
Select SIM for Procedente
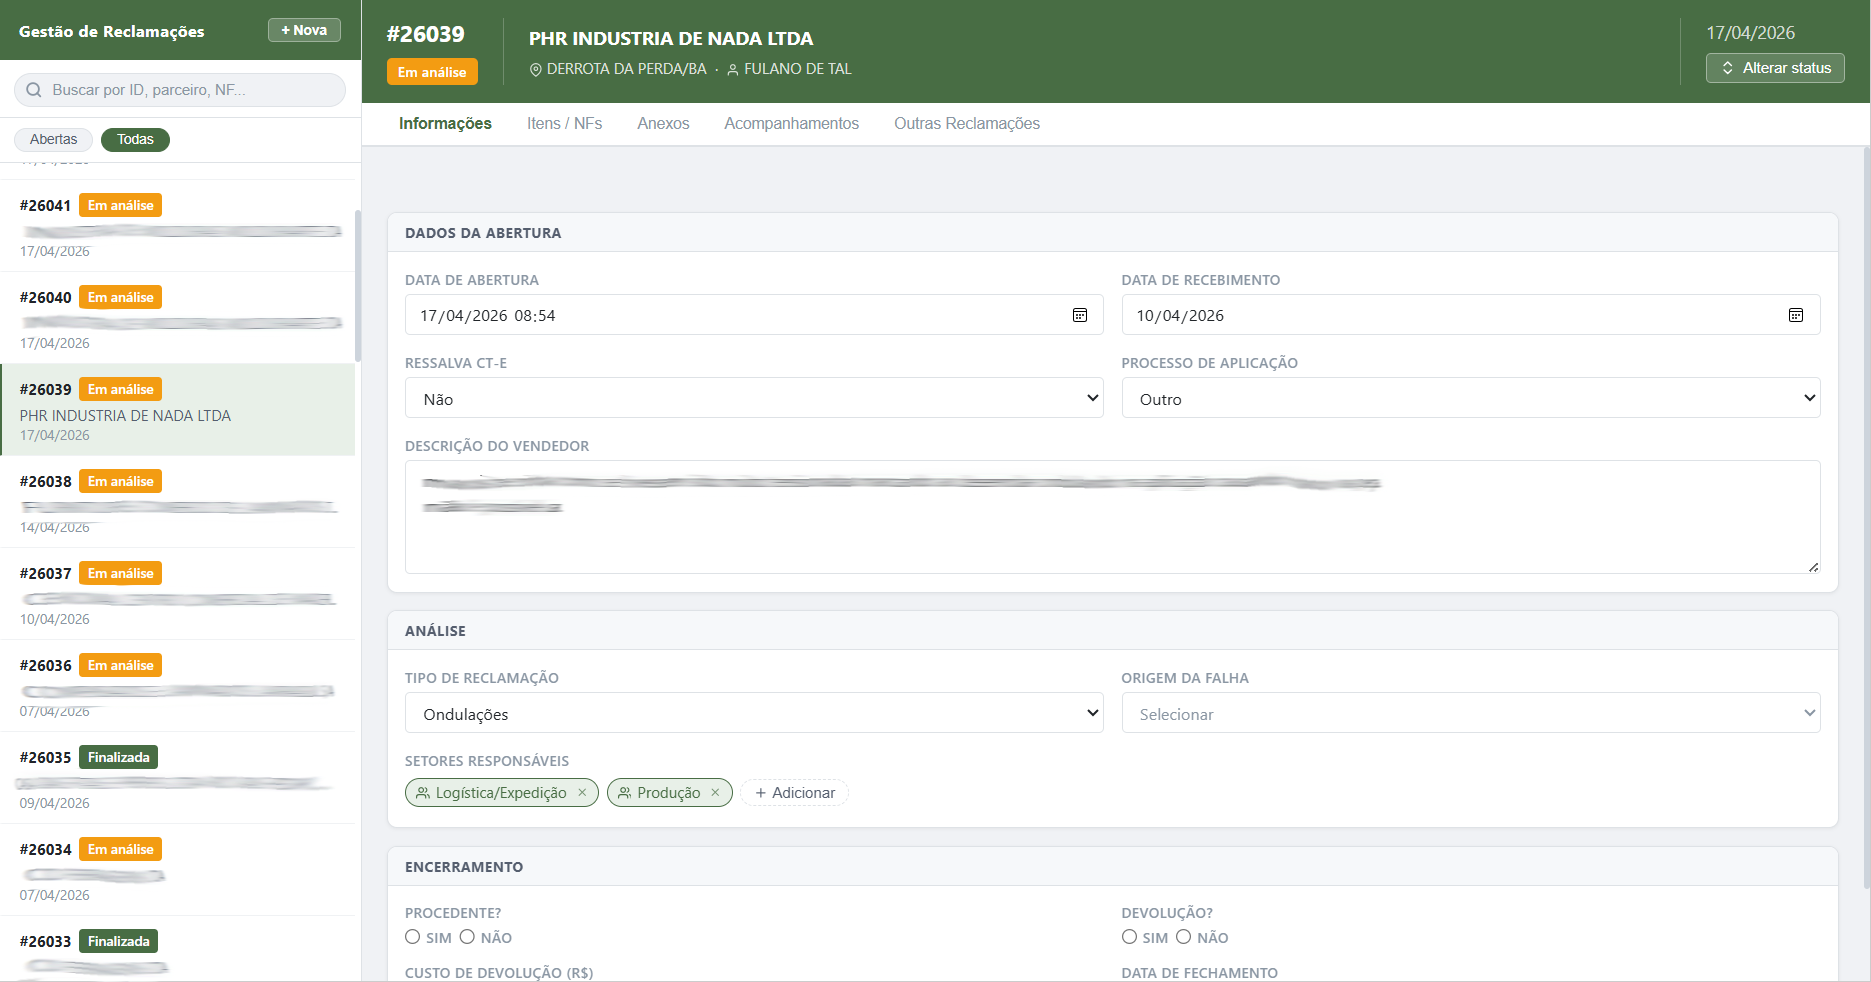point(413,937)
